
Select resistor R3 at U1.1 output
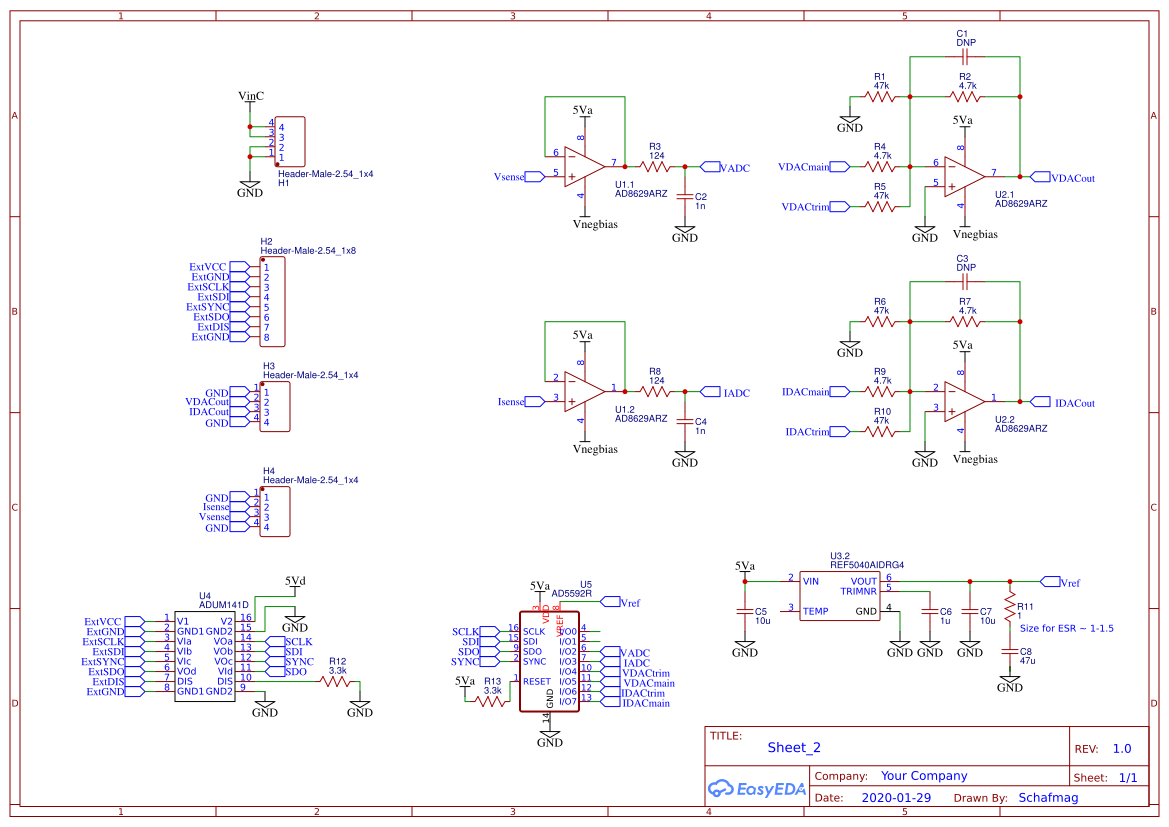pos(655,167)
